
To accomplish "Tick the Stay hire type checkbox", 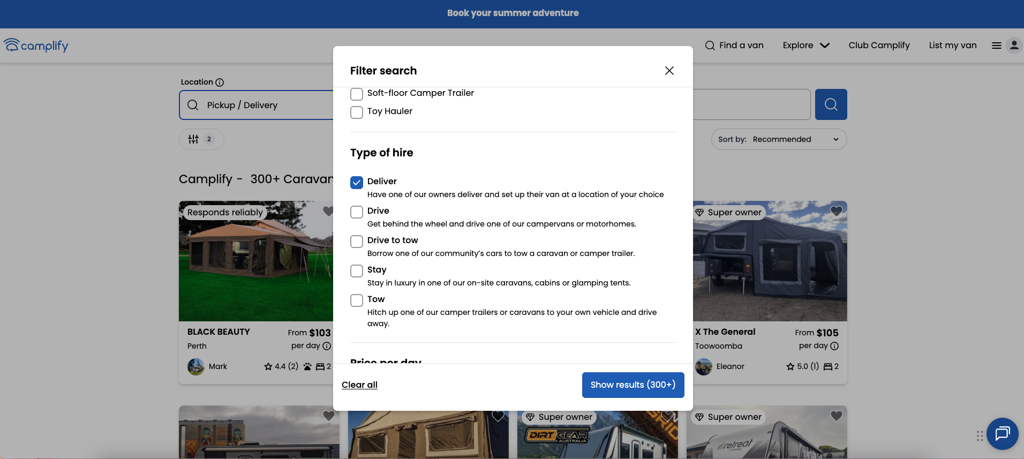I will pyautogui.click(x=356, y=271).
